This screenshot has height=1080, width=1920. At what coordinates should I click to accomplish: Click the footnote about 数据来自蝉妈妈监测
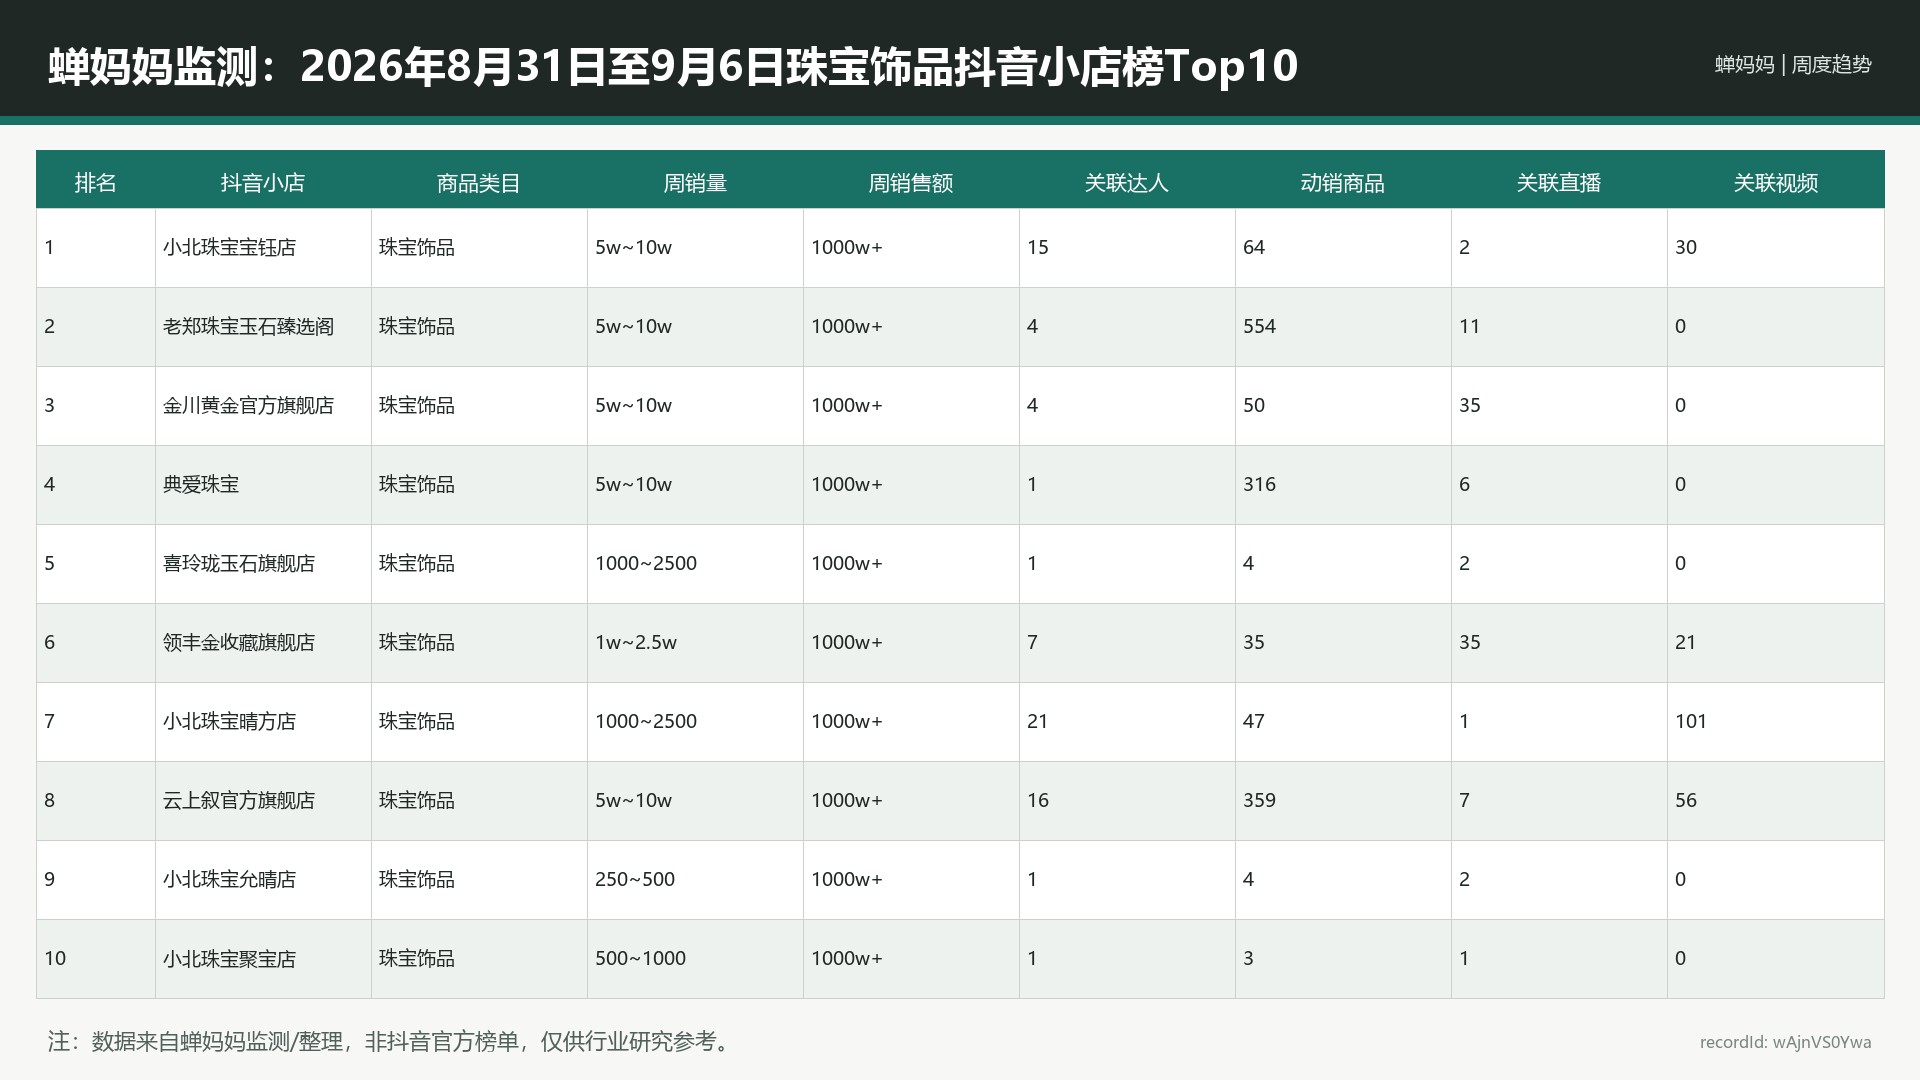coord(393,1041)
